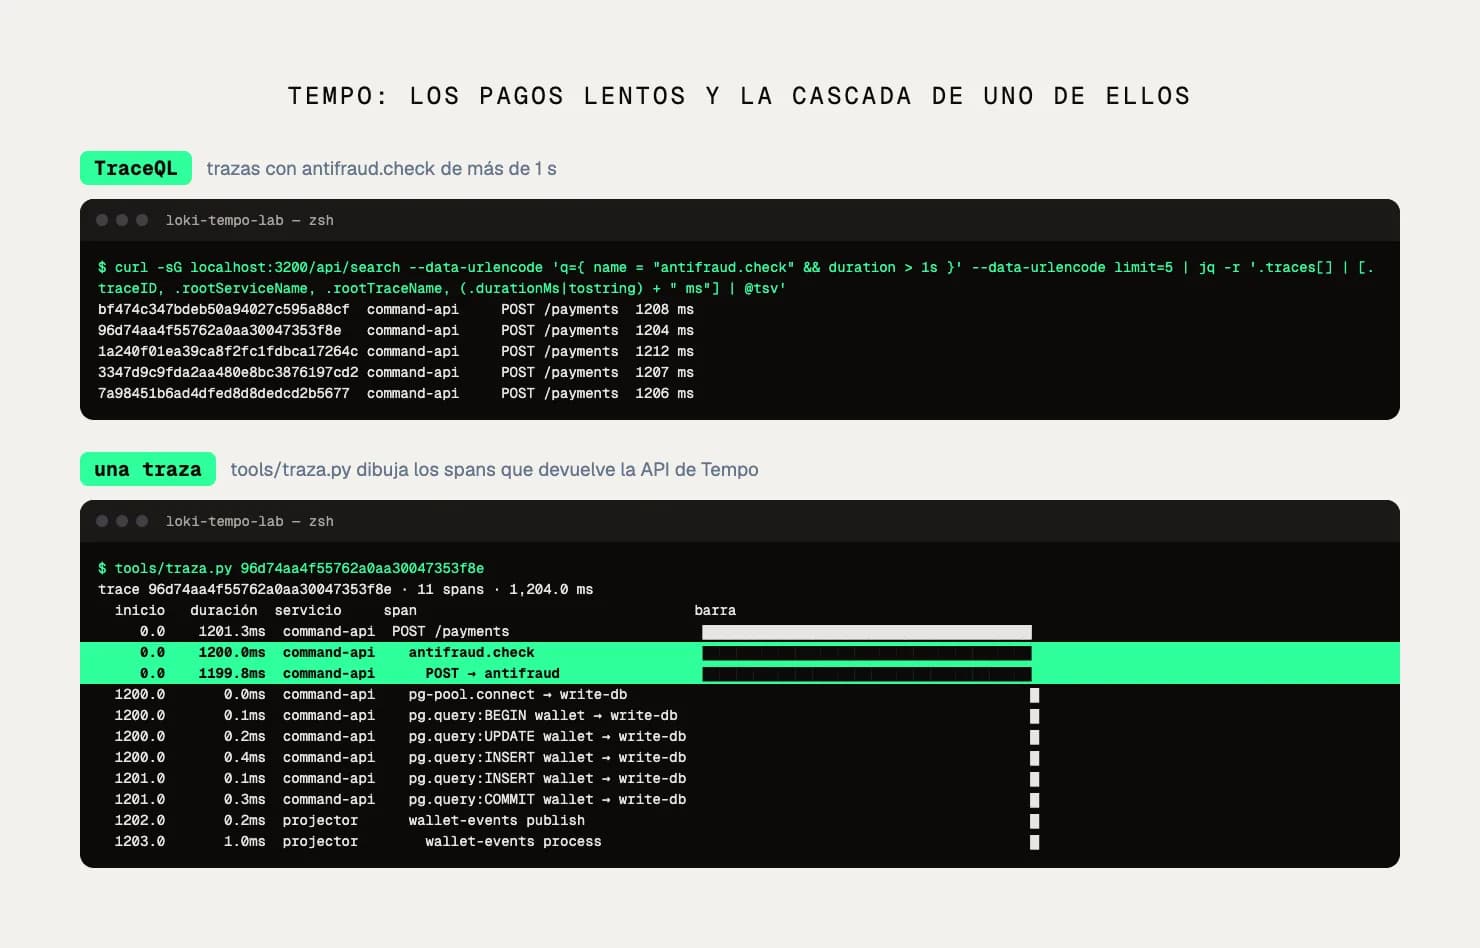
Task: Click the curl command in the first terminal
Action: pyautogui.click(x=736, y=278)
